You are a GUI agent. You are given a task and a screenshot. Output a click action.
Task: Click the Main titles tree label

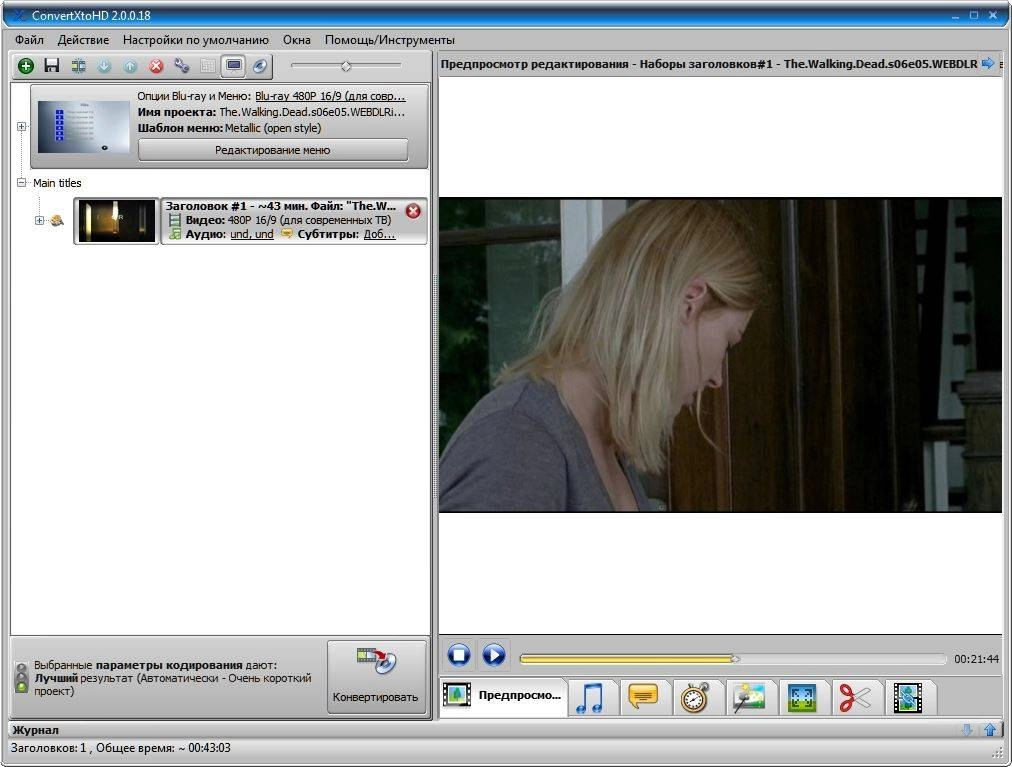57,183
